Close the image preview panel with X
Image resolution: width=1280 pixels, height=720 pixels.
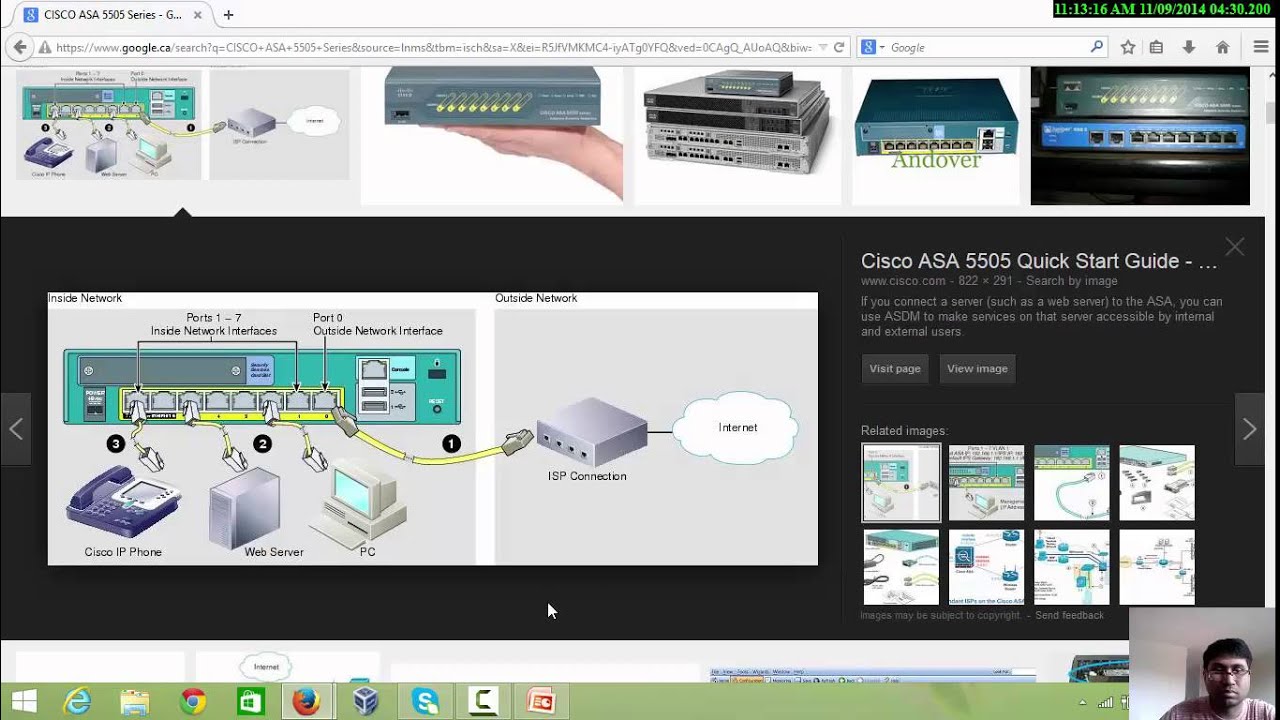[x=1235, y=247]
